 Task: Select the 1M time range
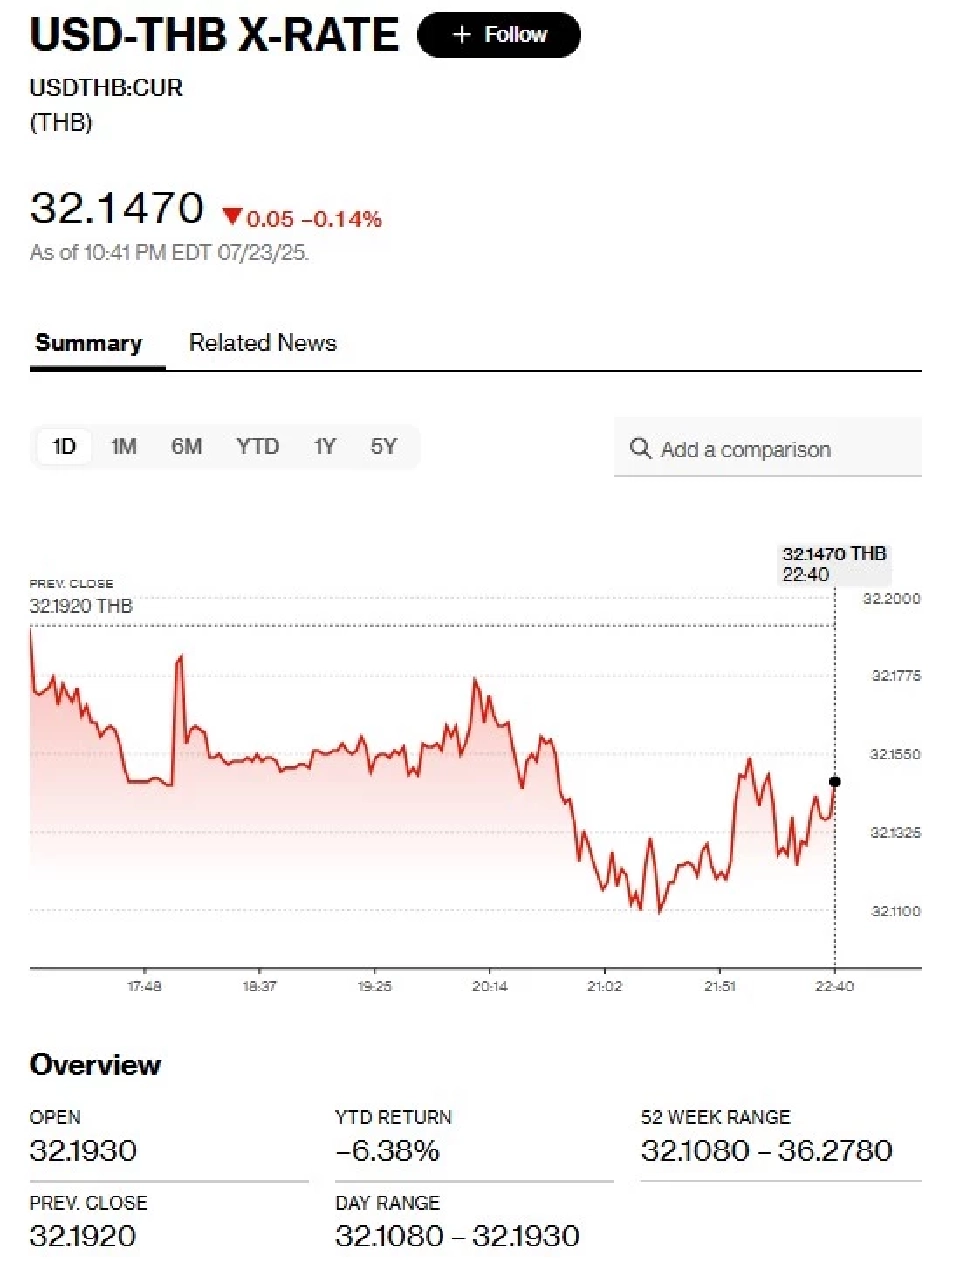click(124, 446)
